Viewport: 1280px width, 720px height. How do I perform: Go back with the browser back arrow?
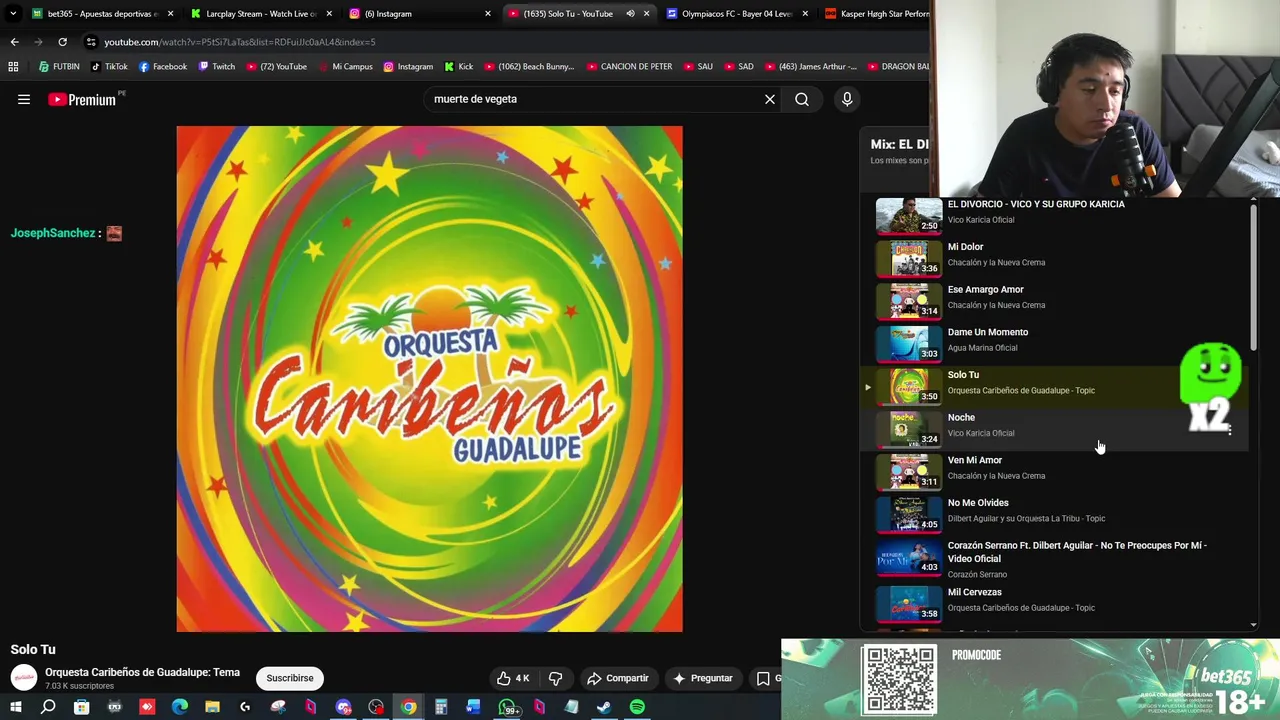pyautogui.click(x=14, y=42)
